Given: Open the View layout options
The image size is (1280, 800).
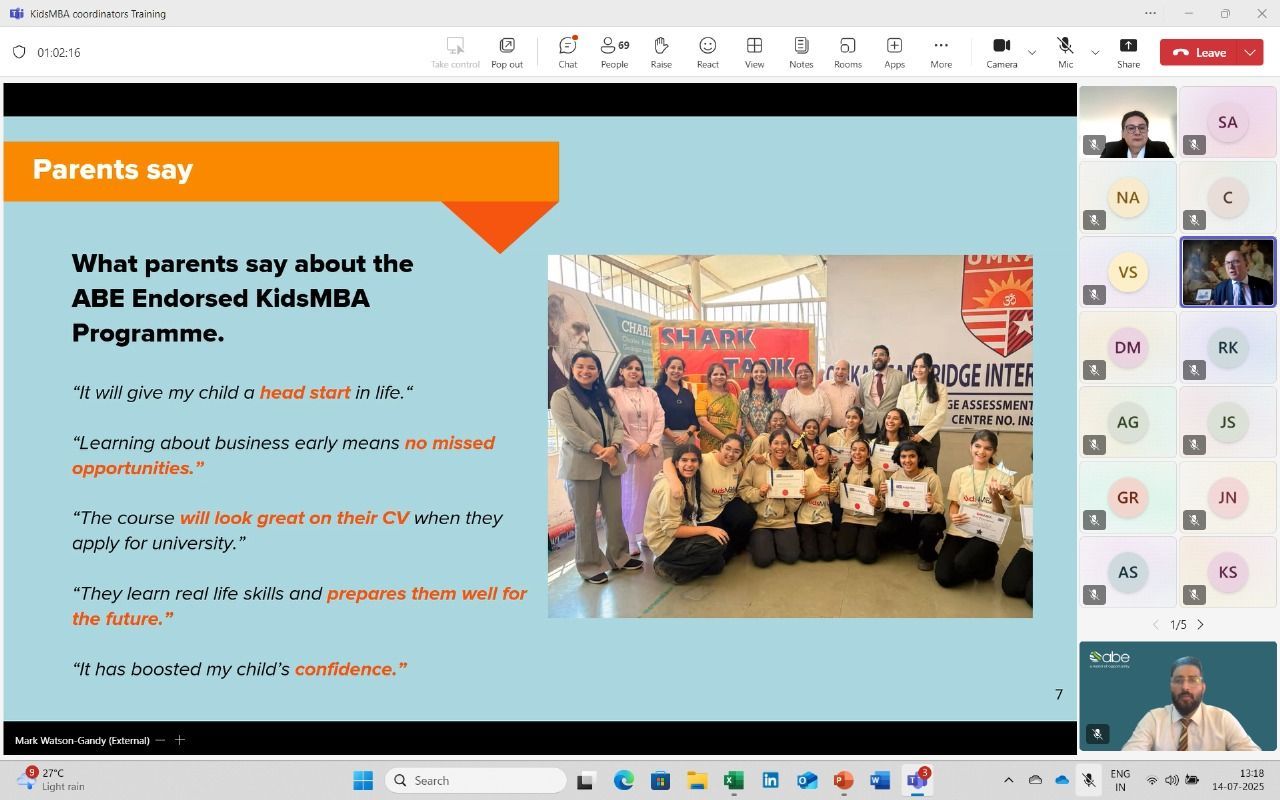Looking at the screenshot, I should (754, 52).
